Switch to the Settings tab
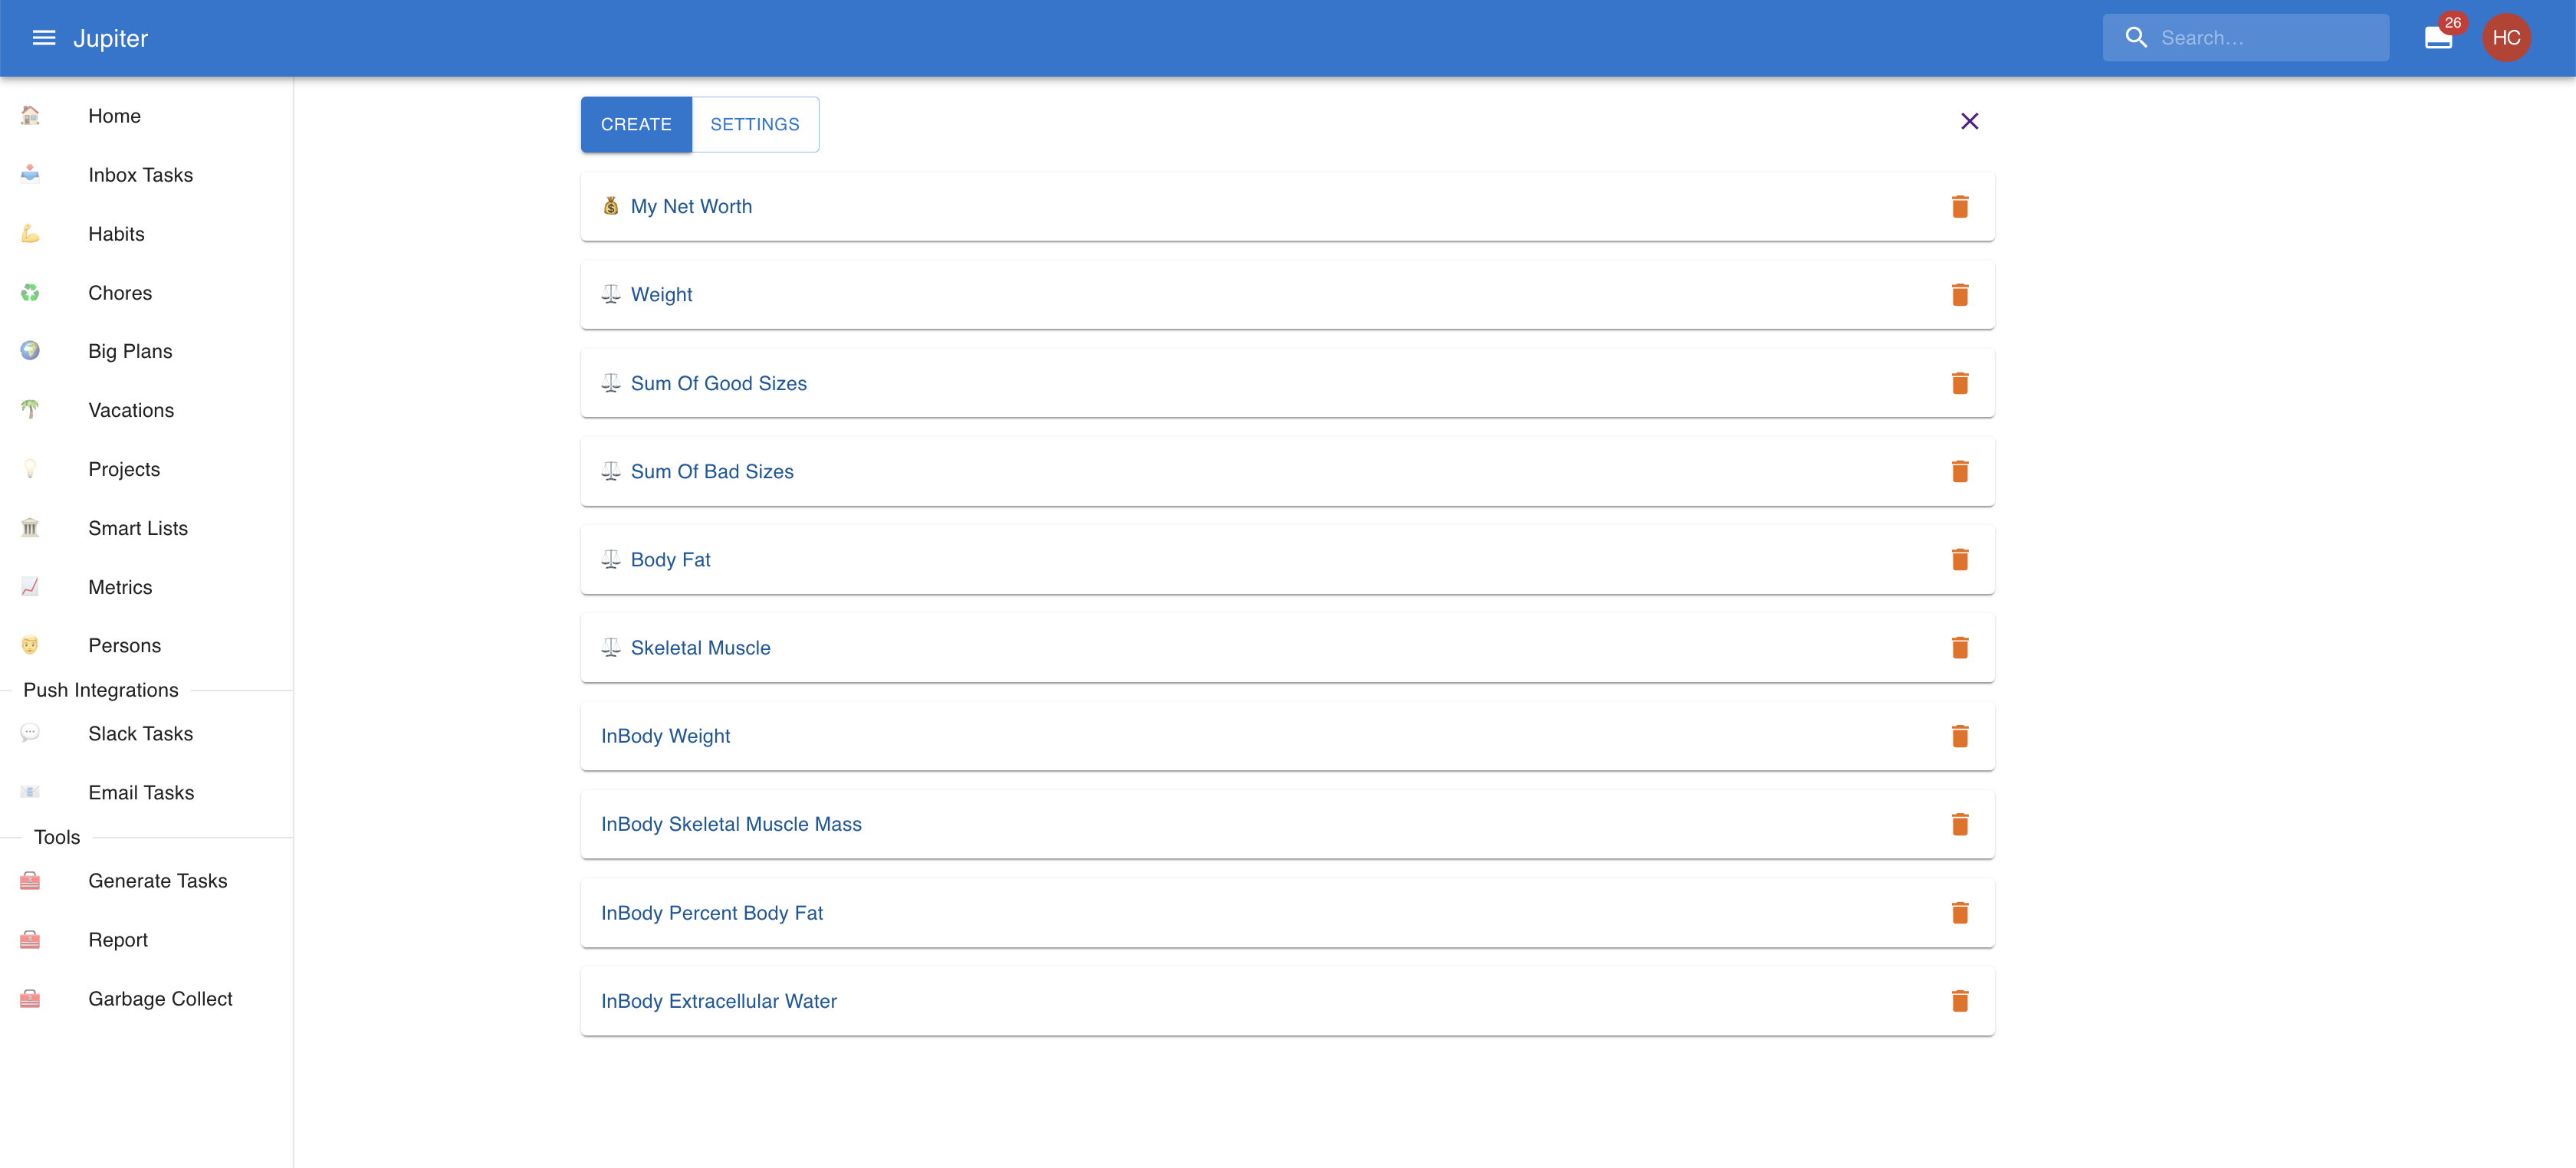 pos(754,125)
